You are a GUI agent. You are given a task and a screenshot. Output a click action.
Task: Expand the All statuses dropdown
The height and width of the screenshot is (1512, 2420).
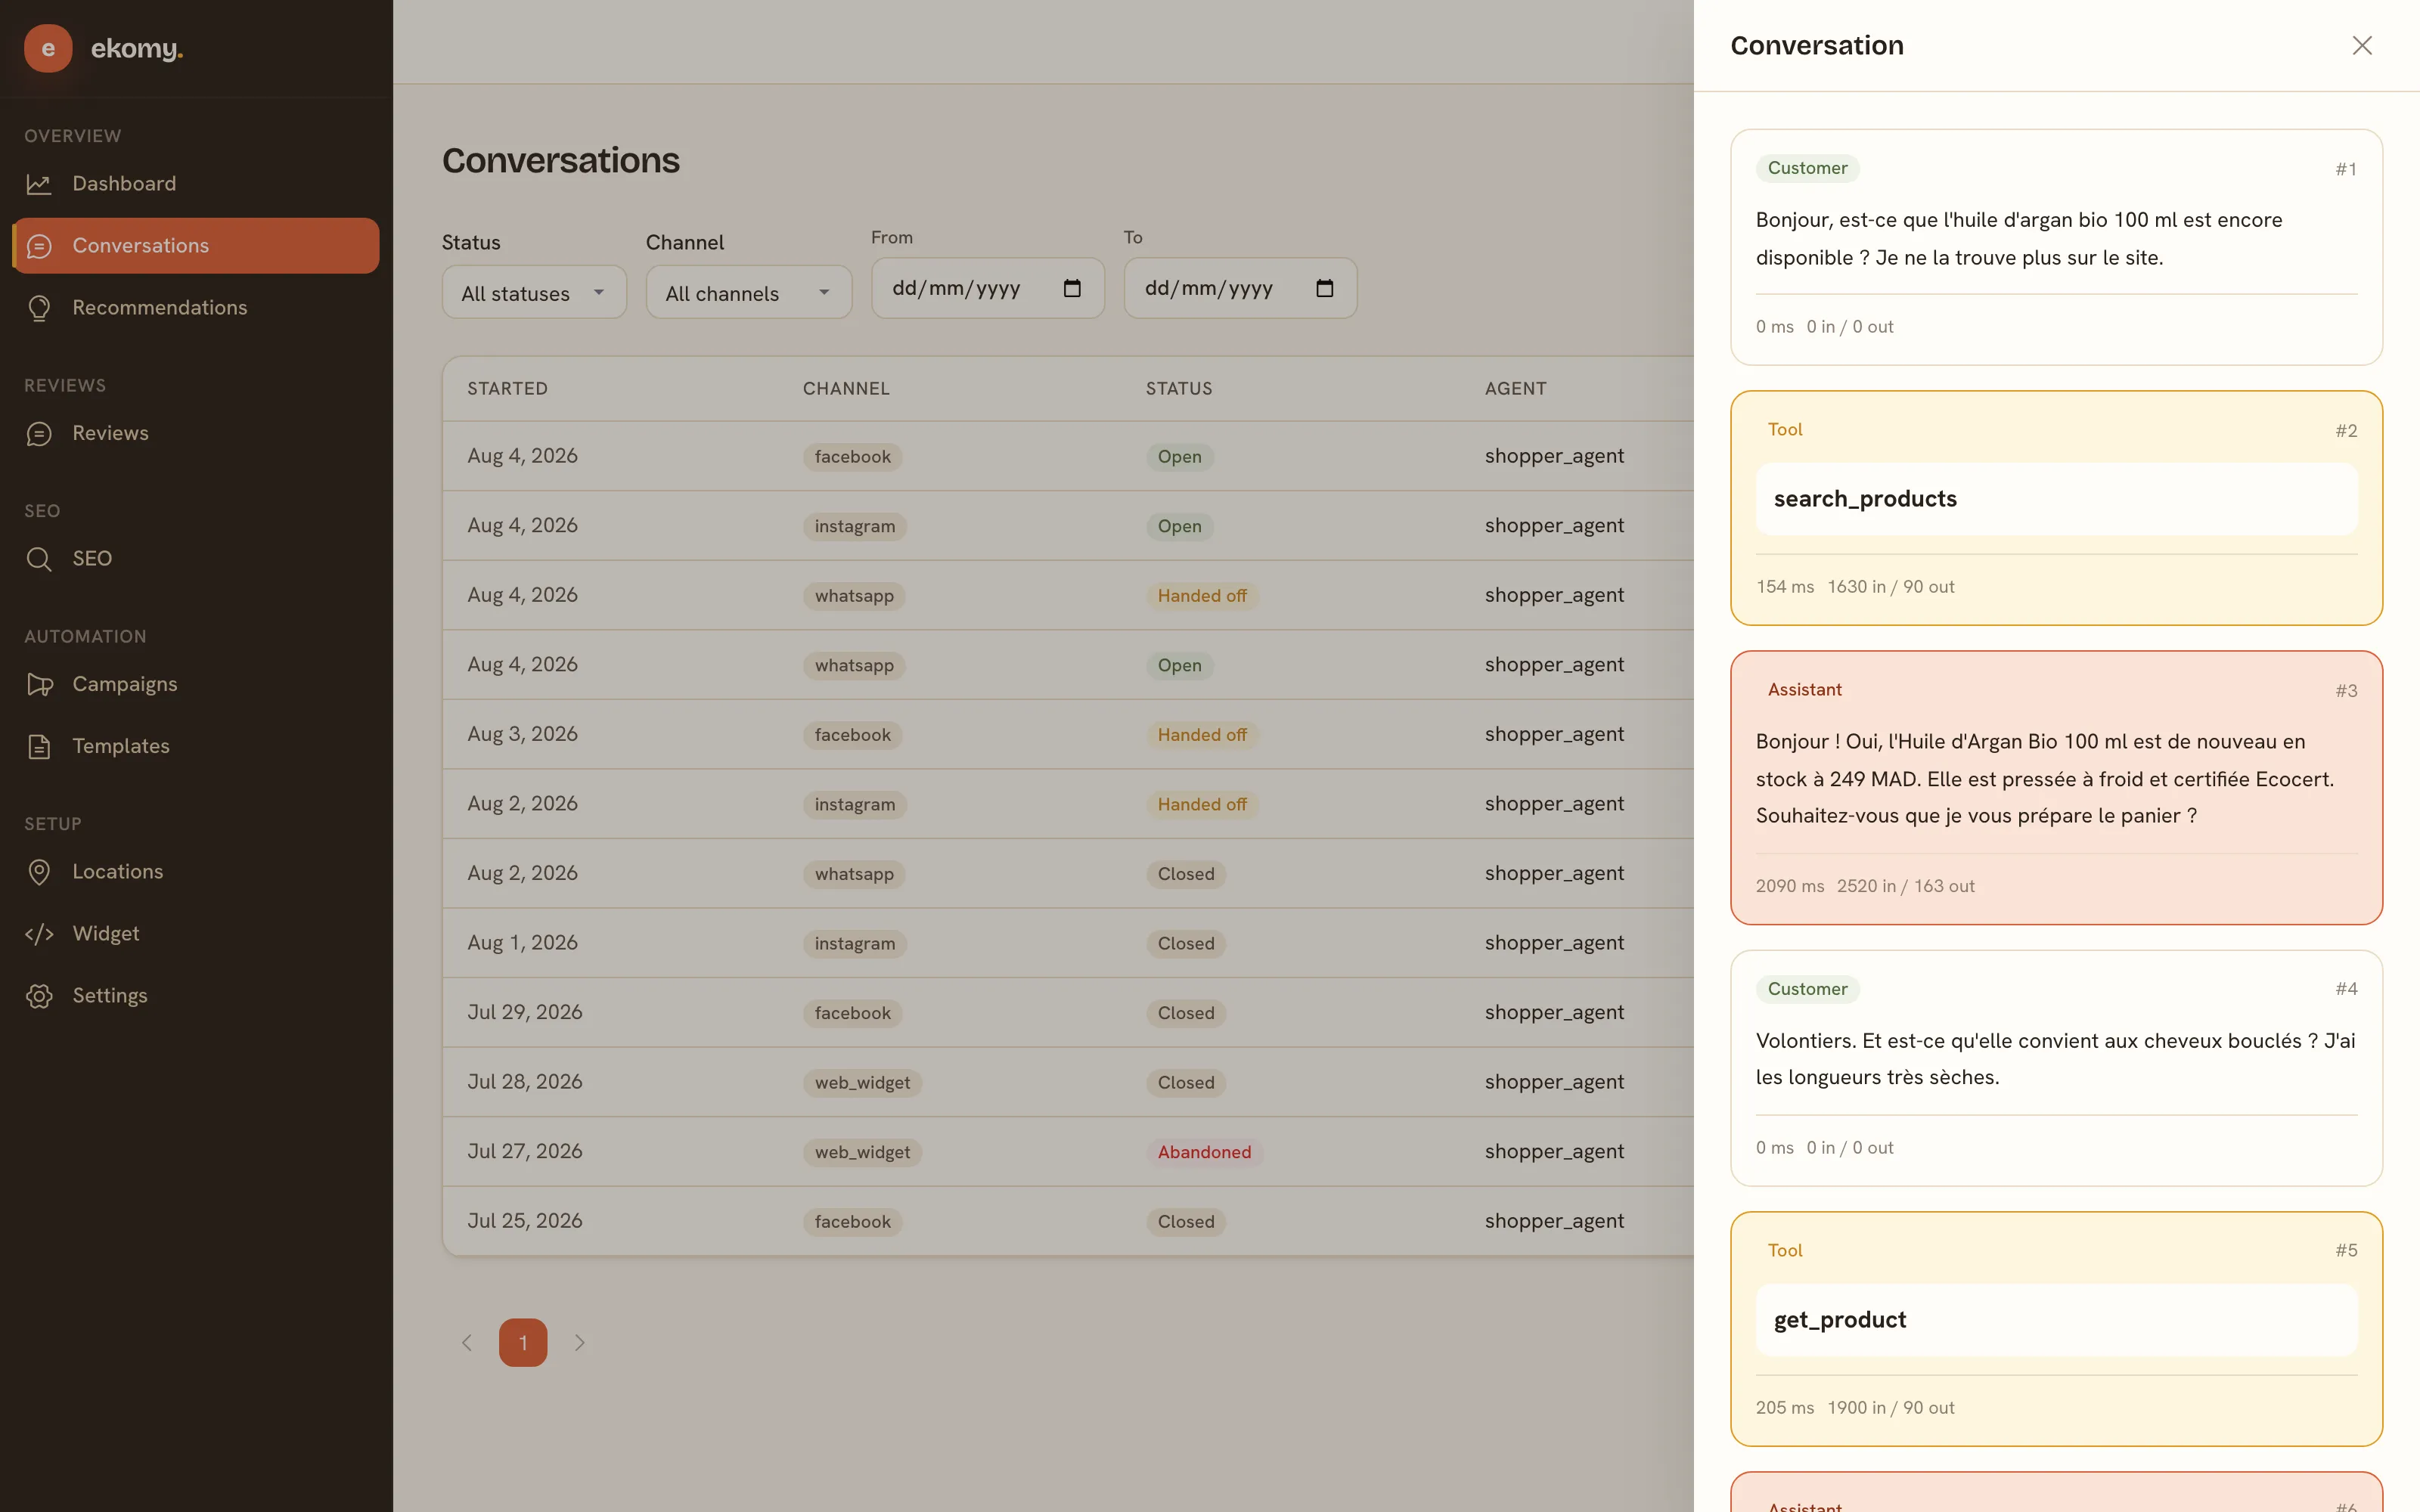534,293
